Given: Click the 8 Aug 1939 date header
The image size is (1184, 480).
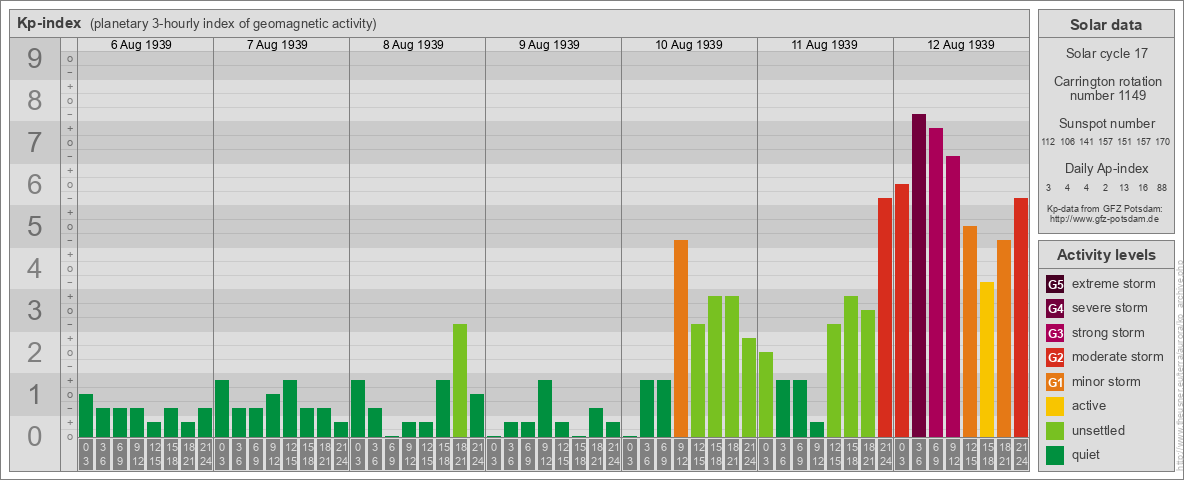Looking at the screenshot, I should coord(413,45).
